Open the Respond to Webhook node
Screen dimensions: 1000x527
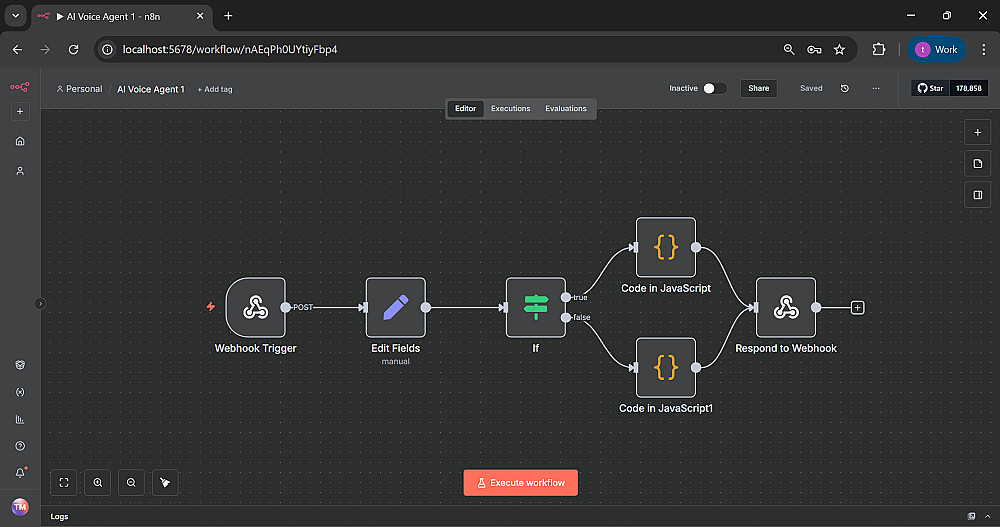[x=785, y=307]
